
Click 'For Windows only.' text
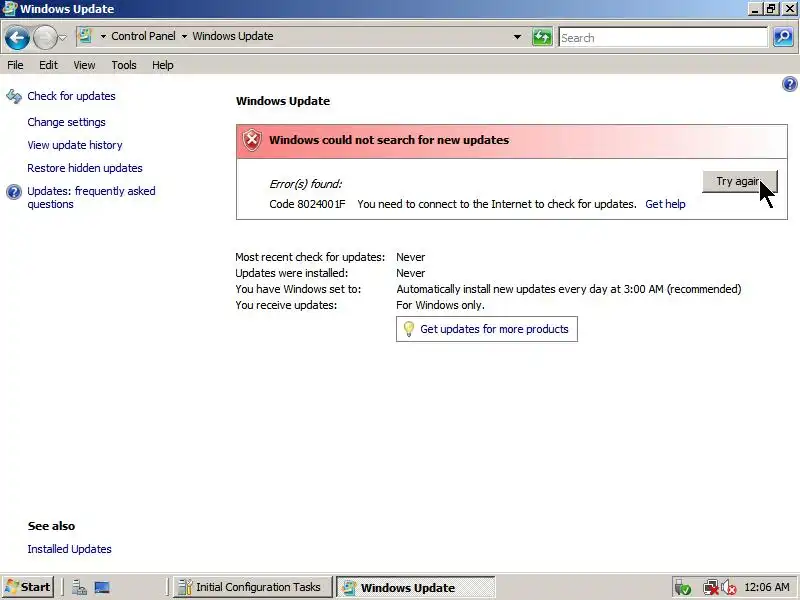point(440,305)
